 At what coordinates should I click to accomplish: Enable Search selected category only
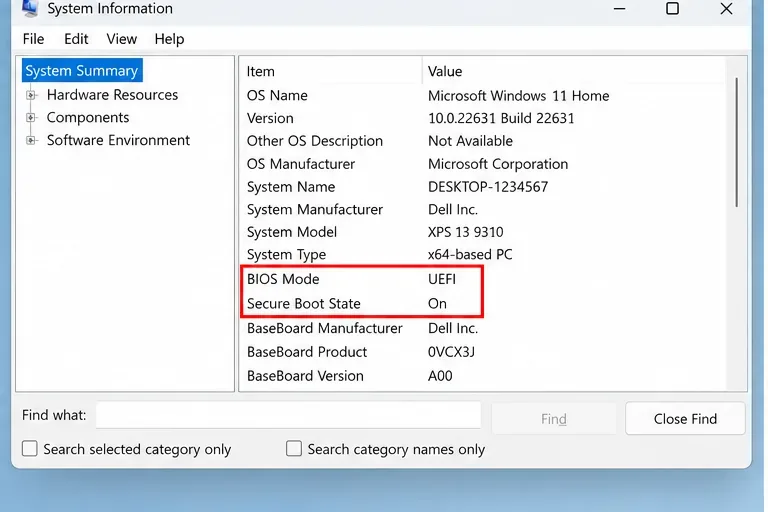point(29,448)
